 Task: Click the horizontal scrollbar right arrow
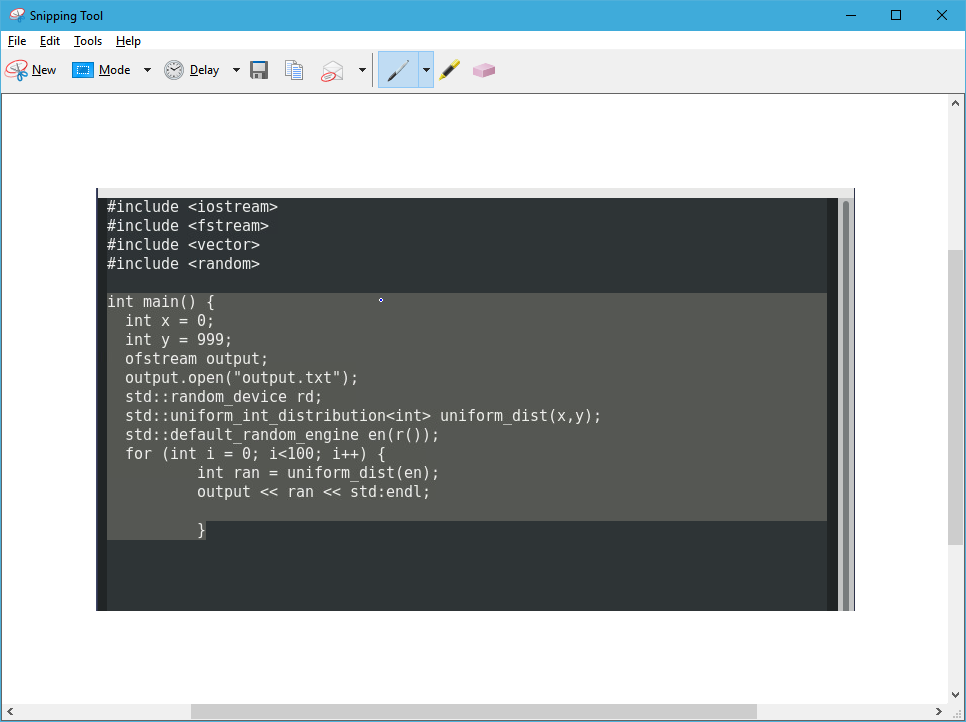pyautogui.click(x=938, y=711)
